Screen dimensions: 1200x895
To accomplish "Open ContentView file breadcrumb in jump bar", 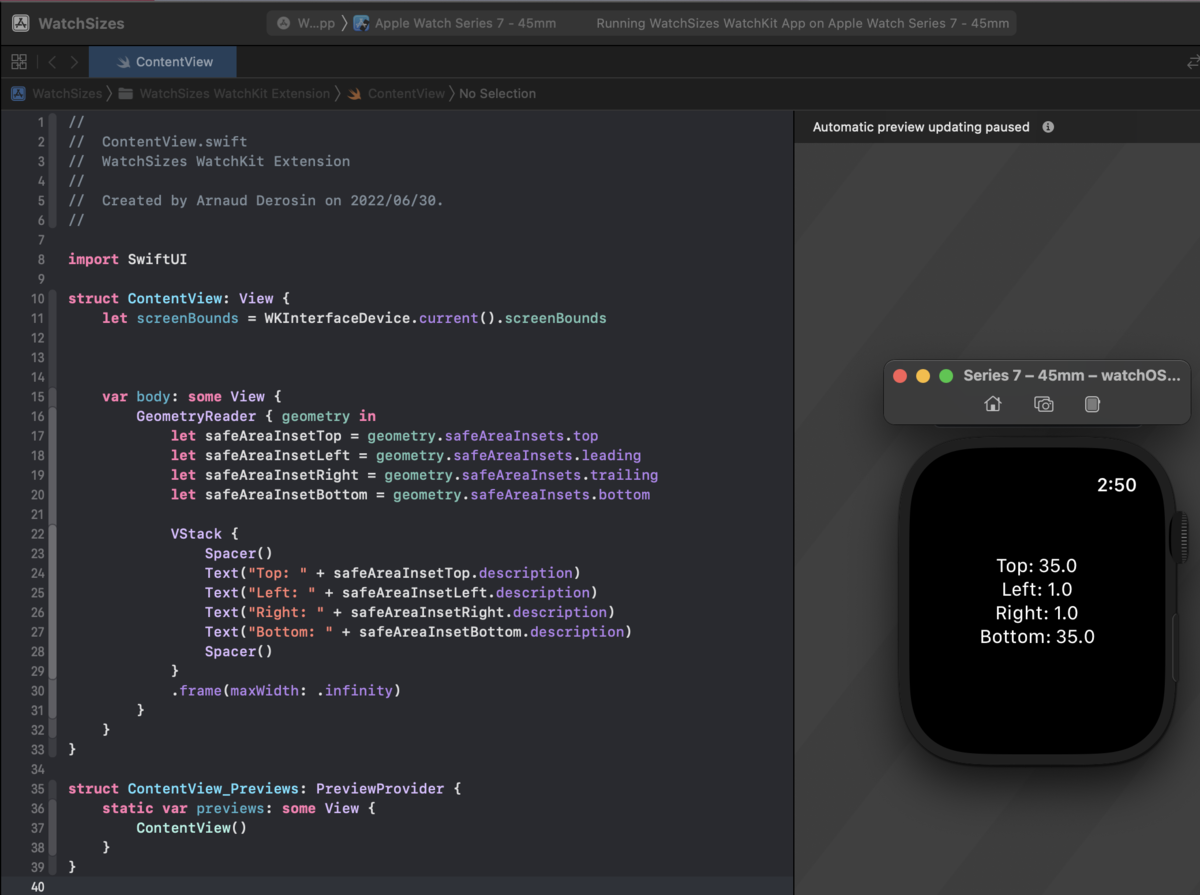I will tap(396, 93).
